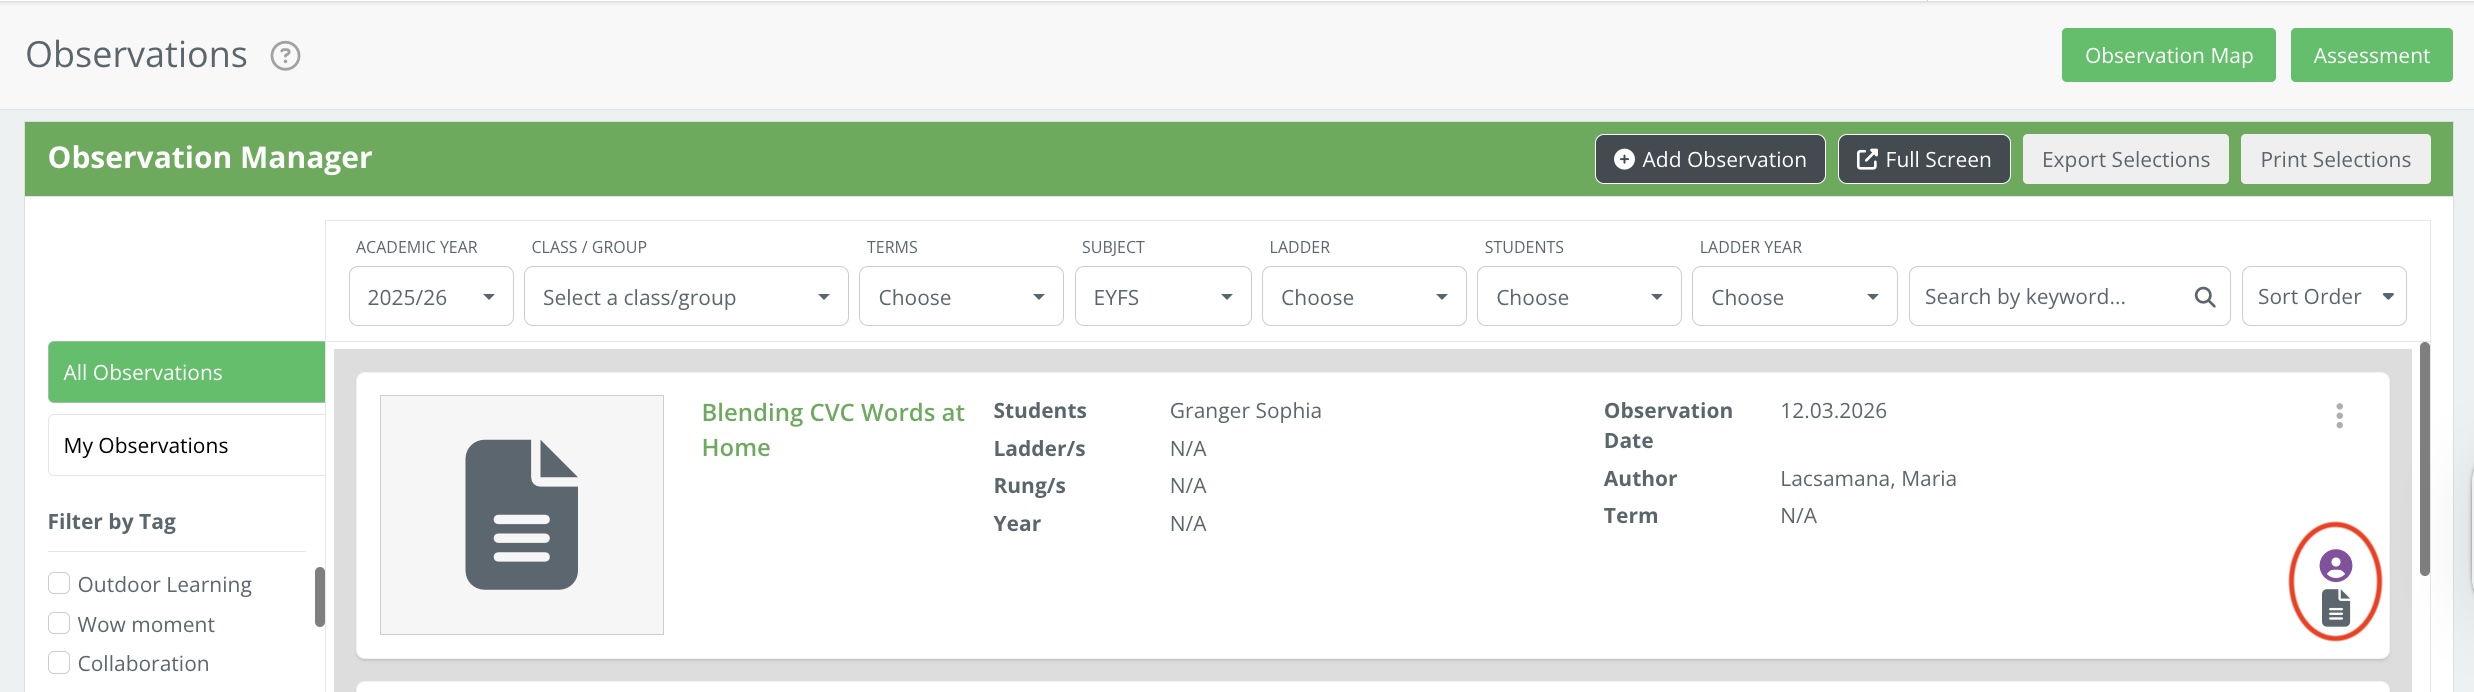The image size is (2474, 692).
Task: Click the document icon below the profile icon
Action: pos(2335,607)
